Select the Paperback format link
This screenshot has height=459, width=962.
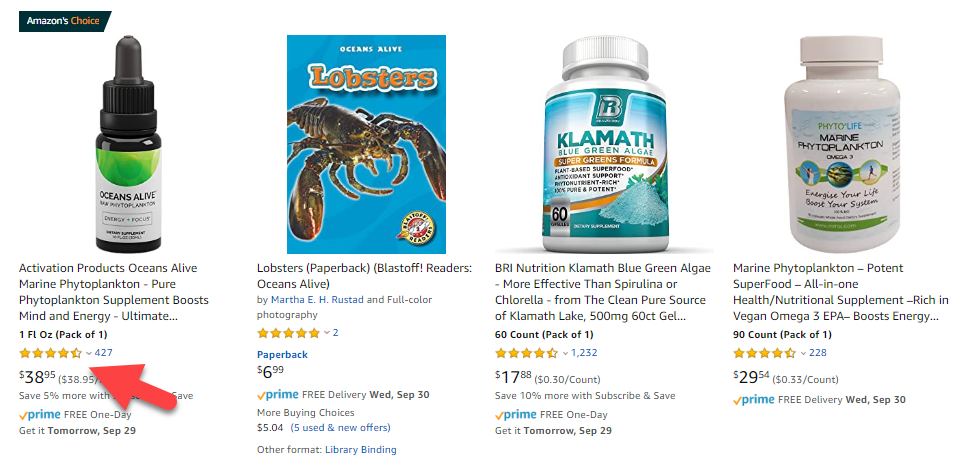(x=282, y=355)
